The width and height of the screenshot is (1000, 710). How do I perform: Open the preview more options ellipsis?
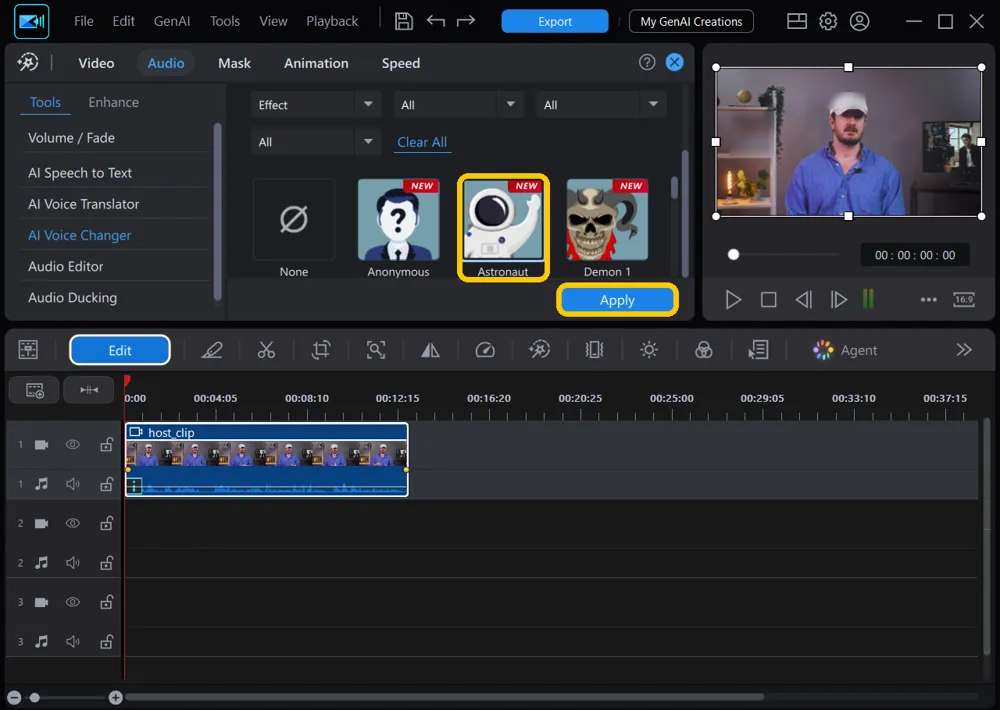point(929,300)
